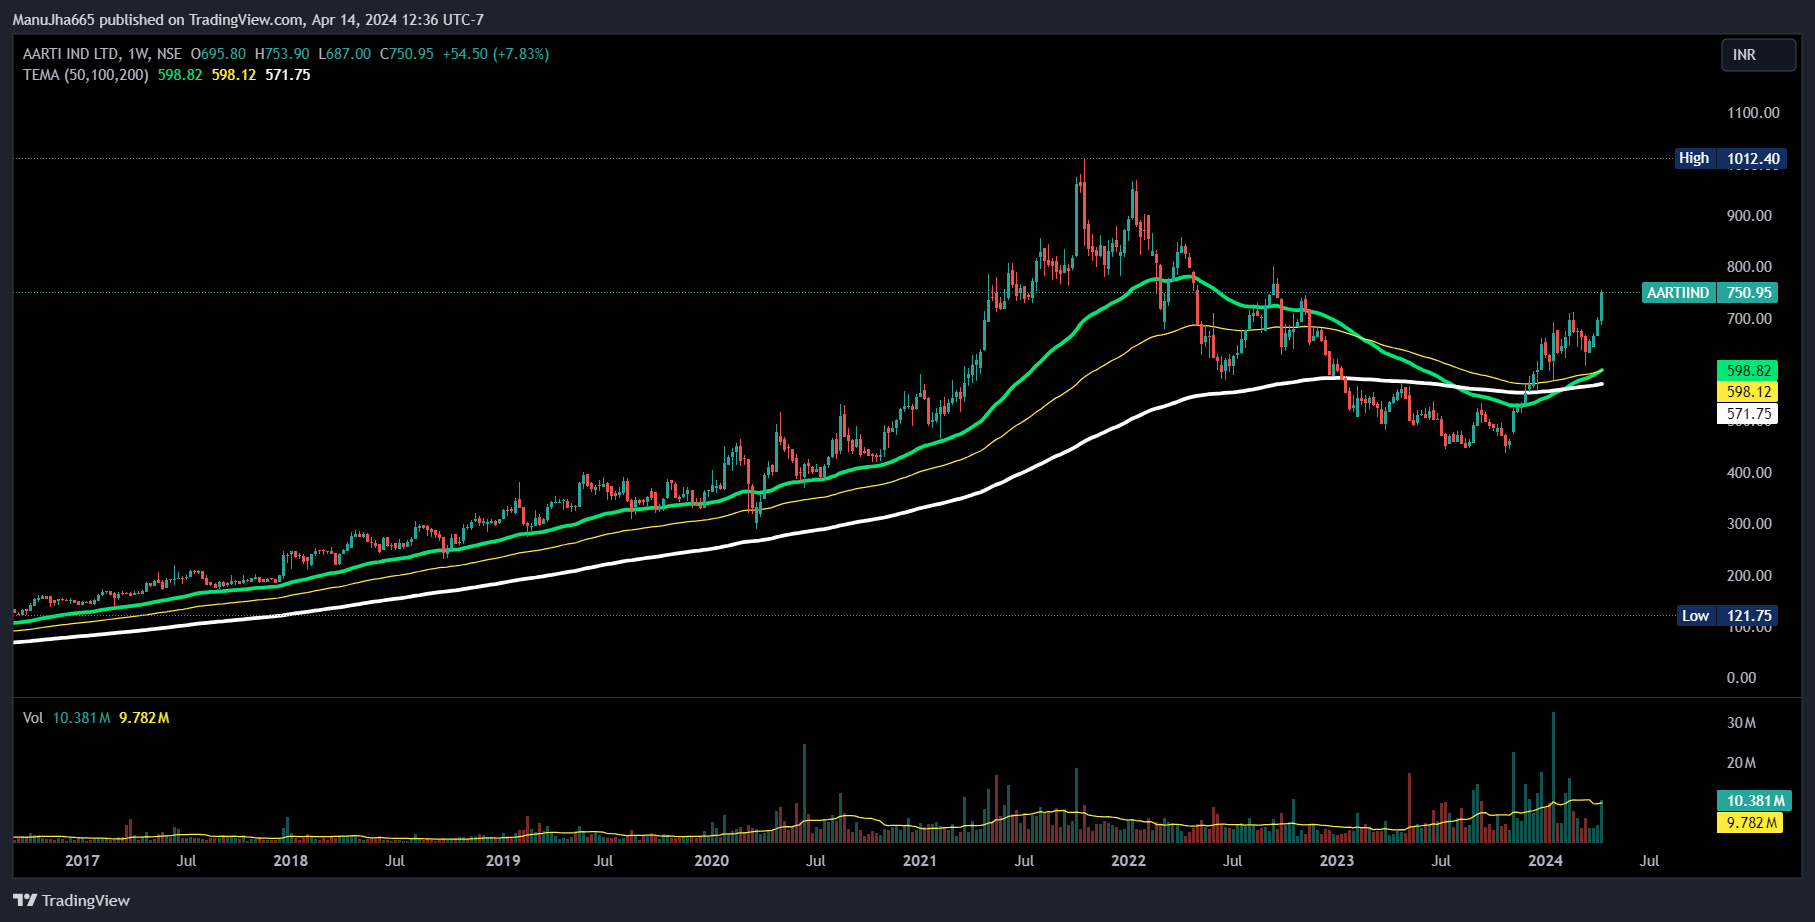The image size is (1815, 922).
Task: Click the 800.00 price axis label
Action: point(1749,267)
